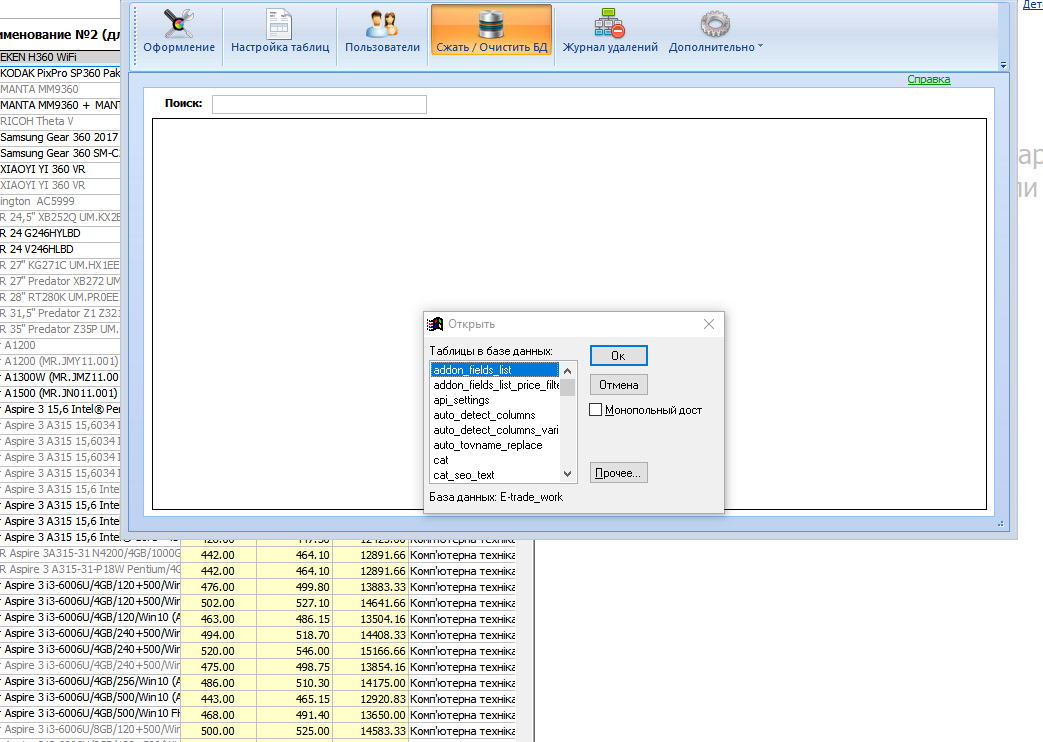Select Сжать / Очистить БД tool
This screenshot has height=742, width=1043.
[492, 31]
